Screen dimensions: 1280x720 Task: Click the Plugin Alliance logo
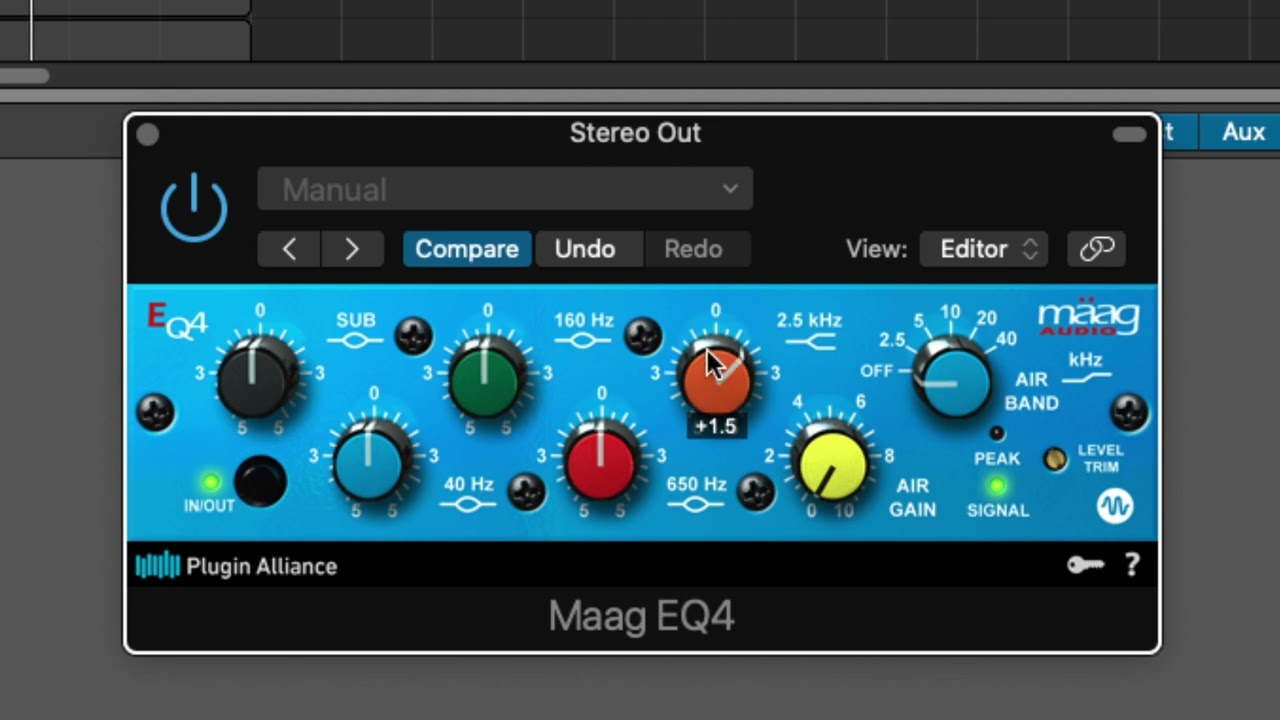tap(236, 566)
